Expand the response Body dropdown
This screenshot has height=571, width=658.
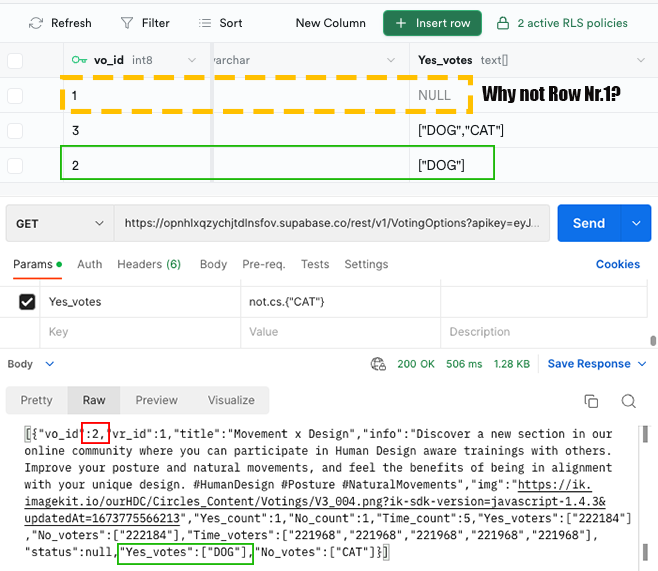49,364
